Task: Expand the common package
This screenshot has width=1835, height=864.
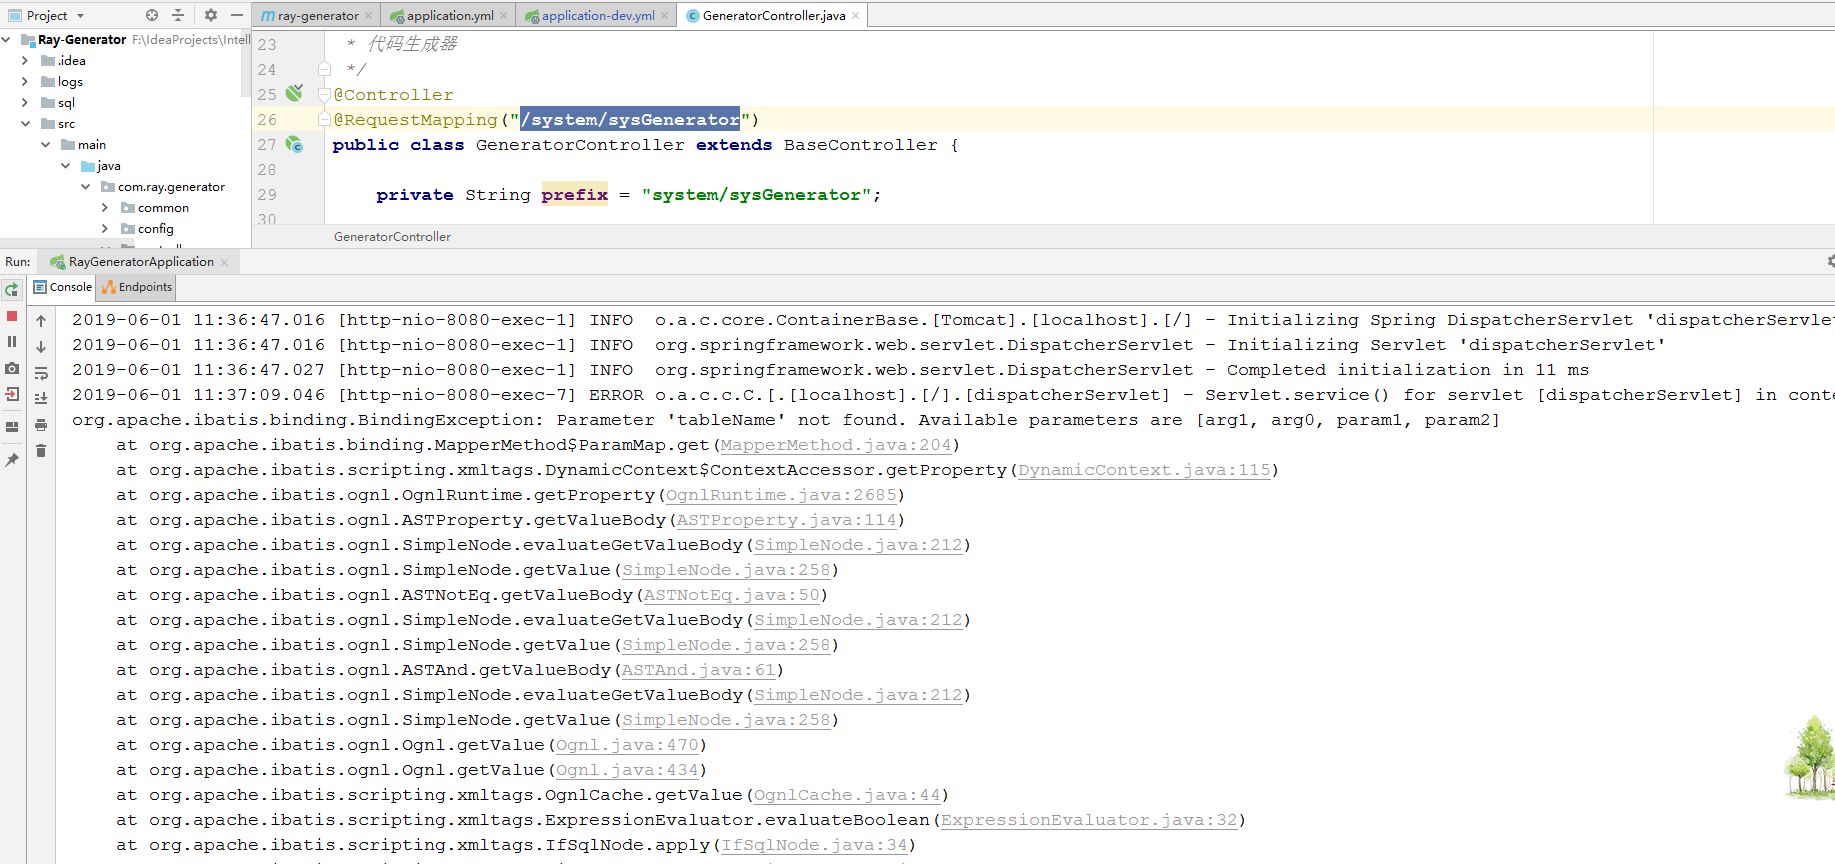Action: click(105, 208)
